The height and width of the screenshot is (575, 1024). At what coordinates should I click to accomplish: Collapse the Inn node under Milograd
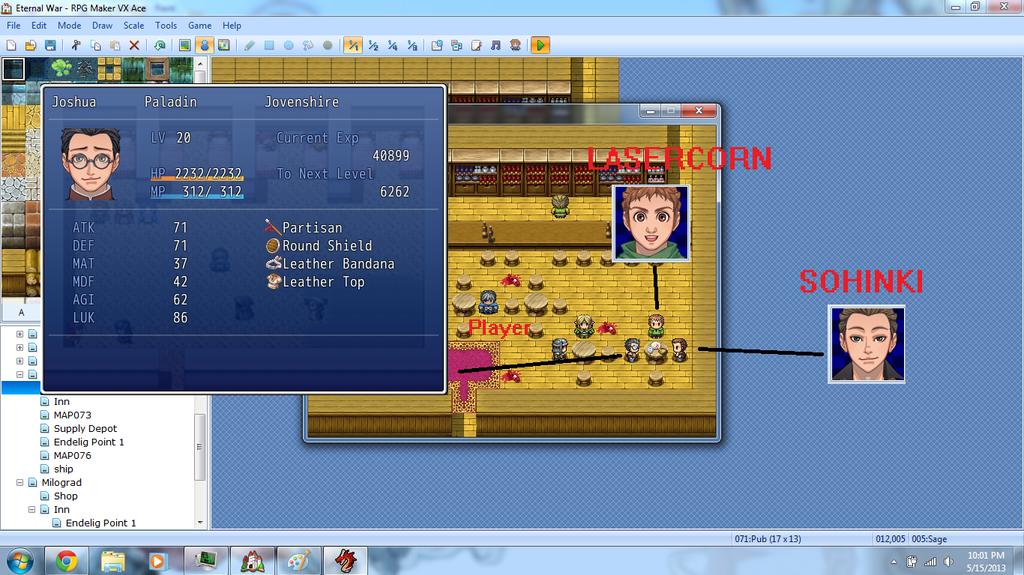[31, 509]
